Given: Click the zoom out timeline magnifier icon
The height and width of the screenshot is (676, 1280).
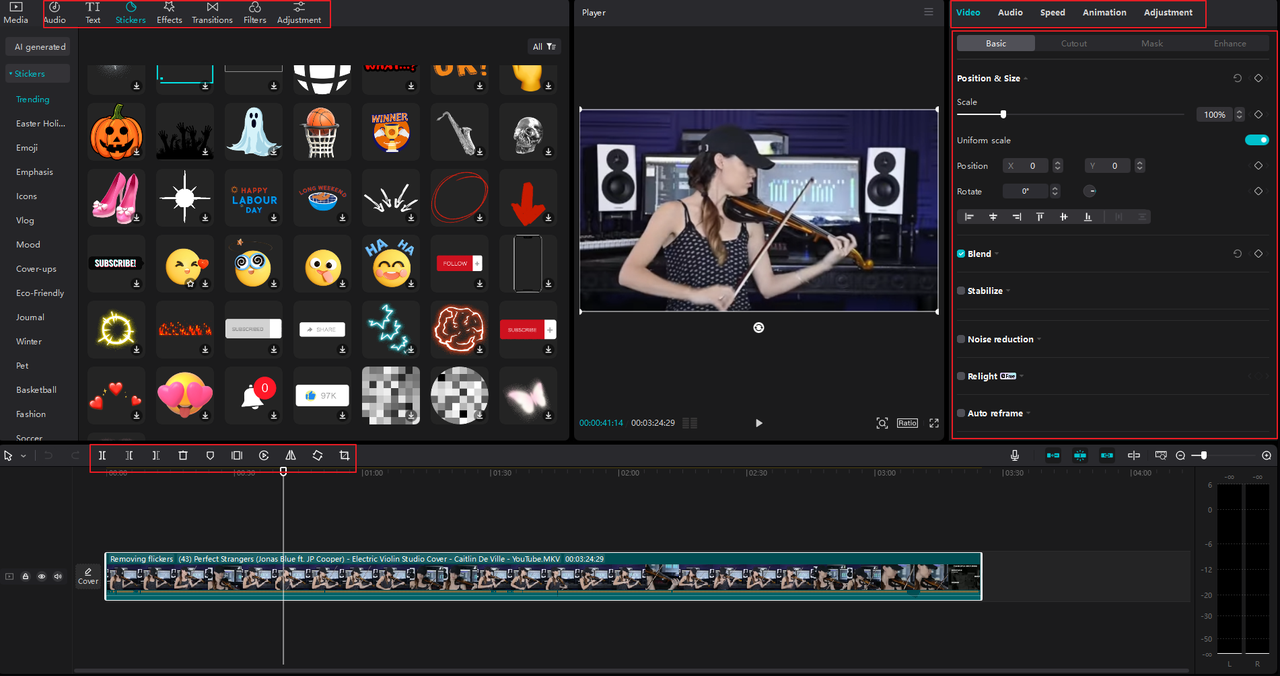Looking at the screenshot, I should coord(1180,455).
